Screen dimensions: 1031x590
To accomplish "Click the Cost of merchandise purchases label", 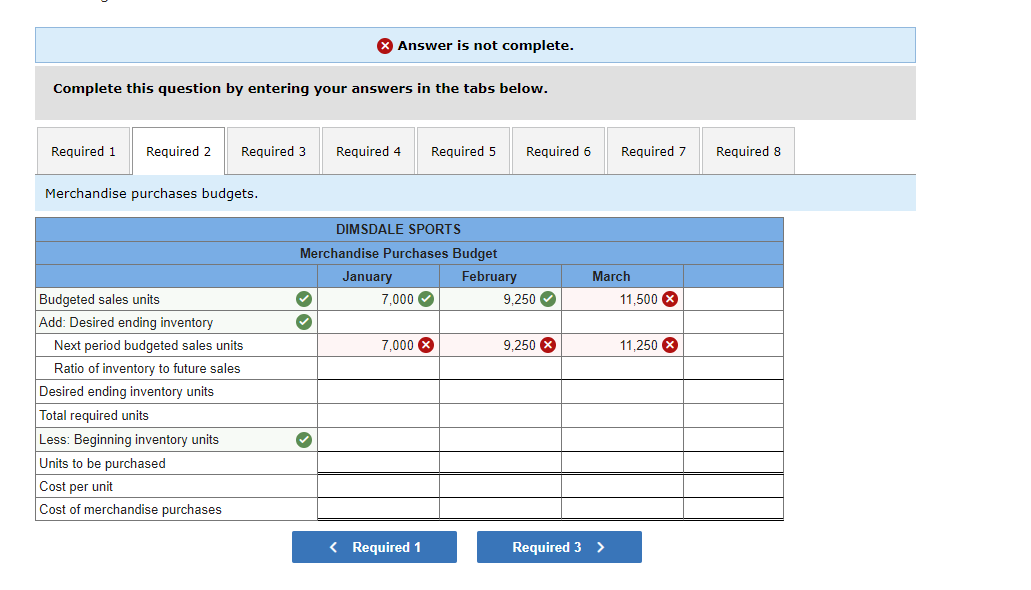I will pyautogui.click(x=130, y=510).
